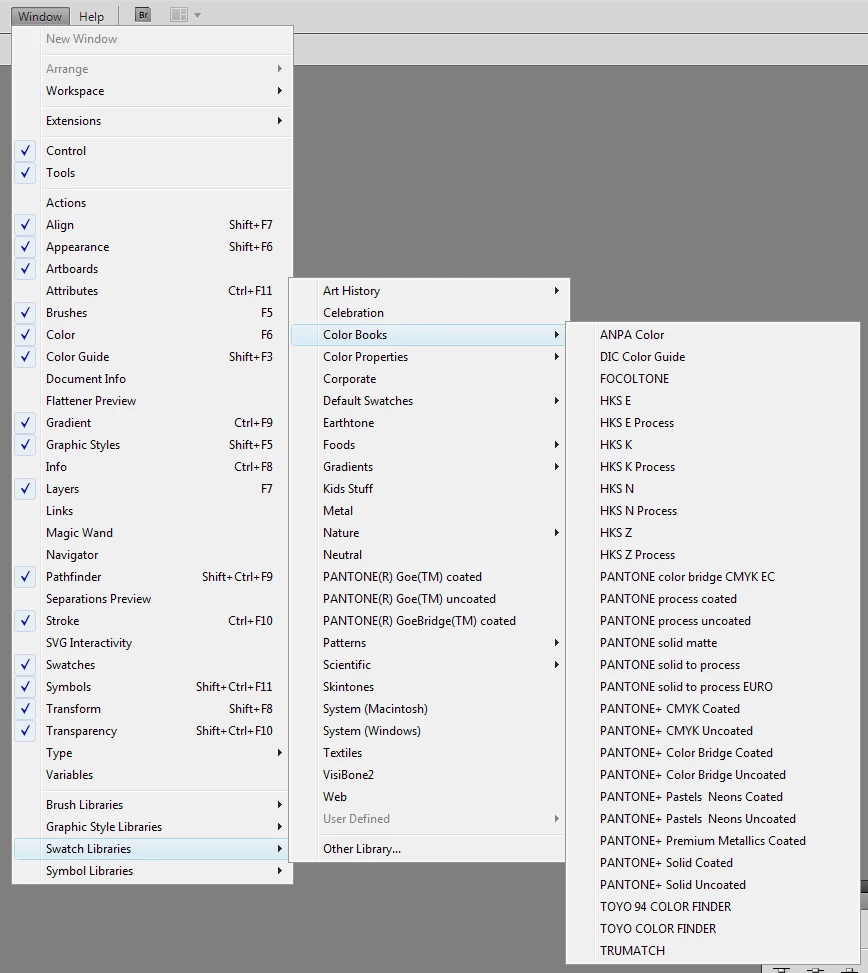Select HKS K Process color book

(x=713, y=467)
